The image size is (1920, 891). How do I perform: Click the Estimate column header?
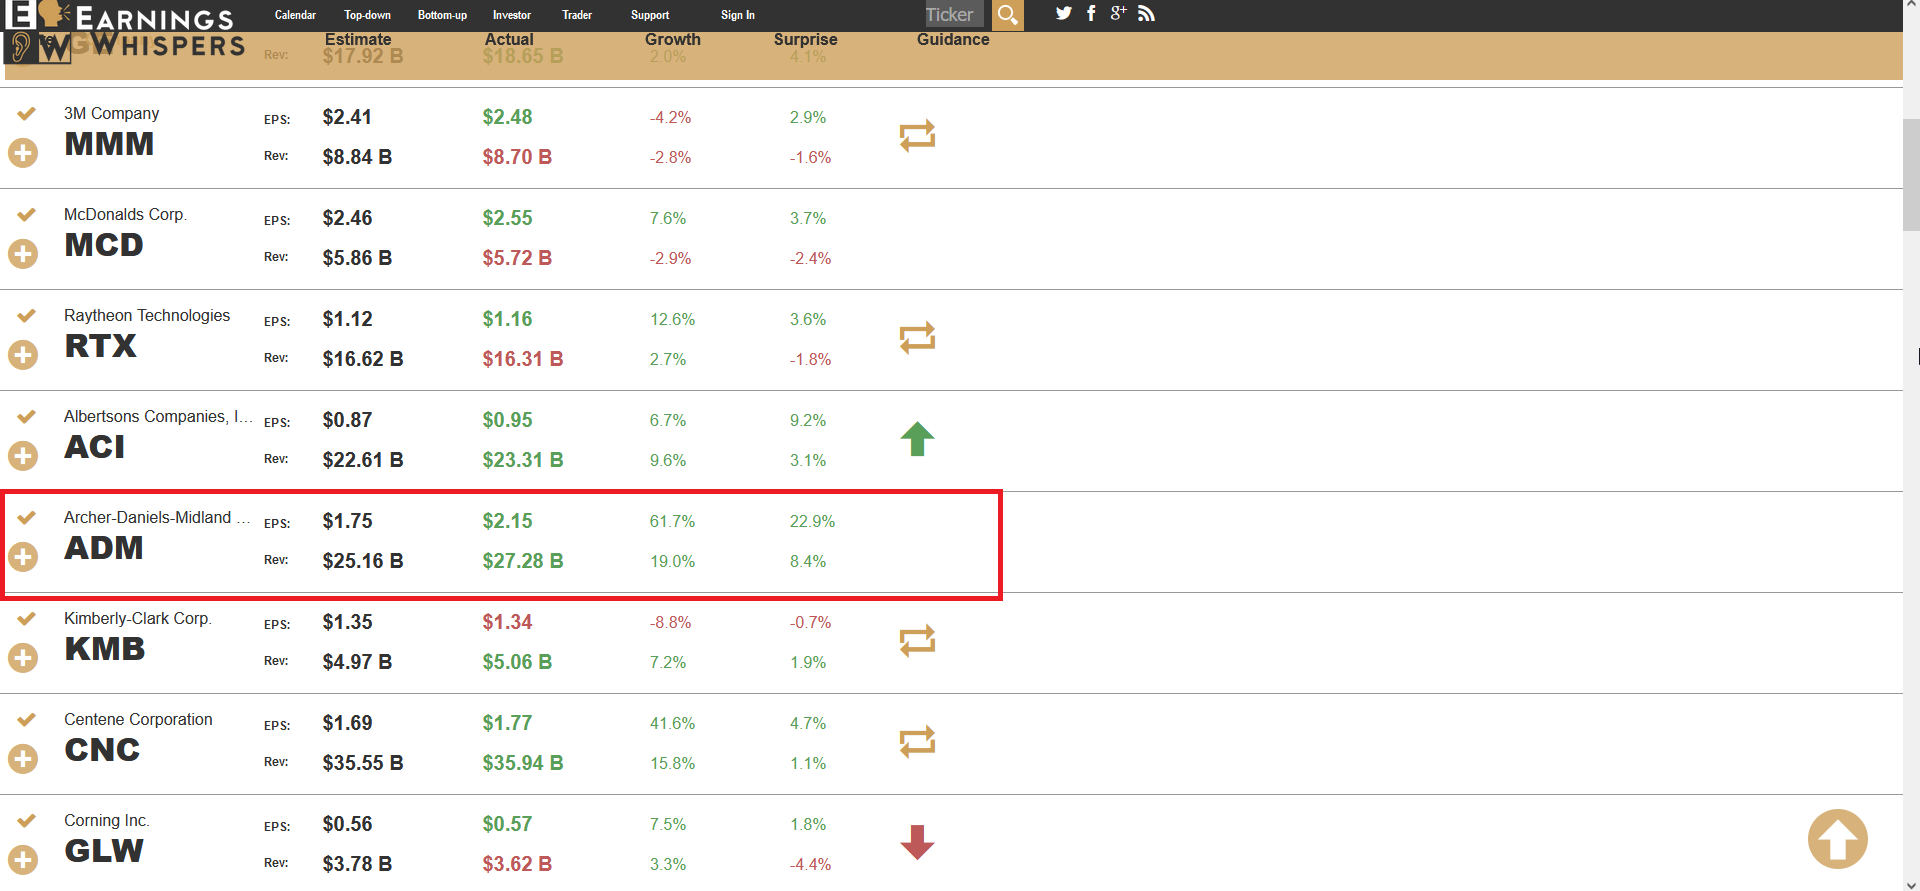point(358,39)
